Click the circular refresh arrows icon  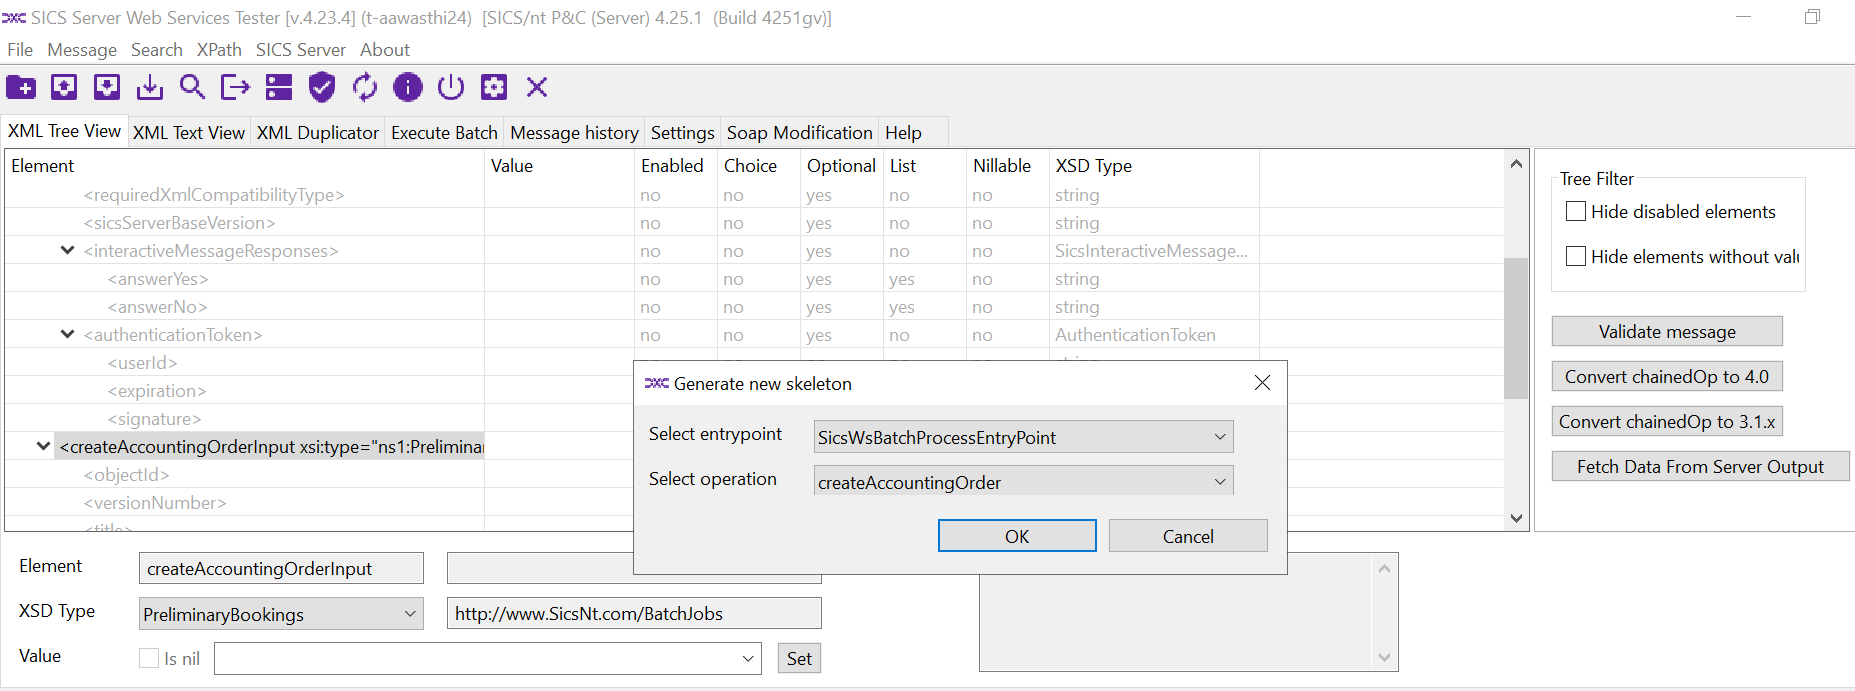[x=365, y=88]
